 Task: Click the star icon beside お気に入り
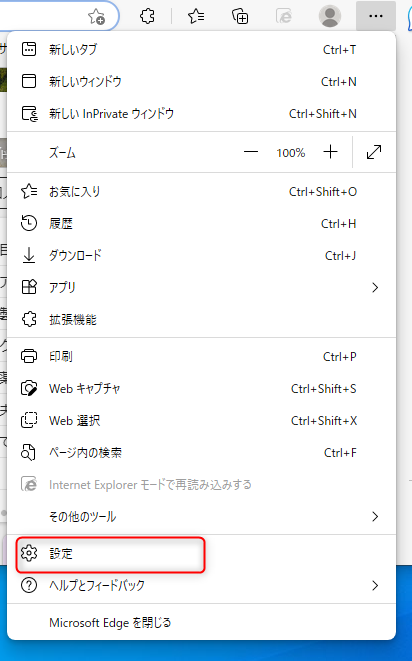point(29,191)
